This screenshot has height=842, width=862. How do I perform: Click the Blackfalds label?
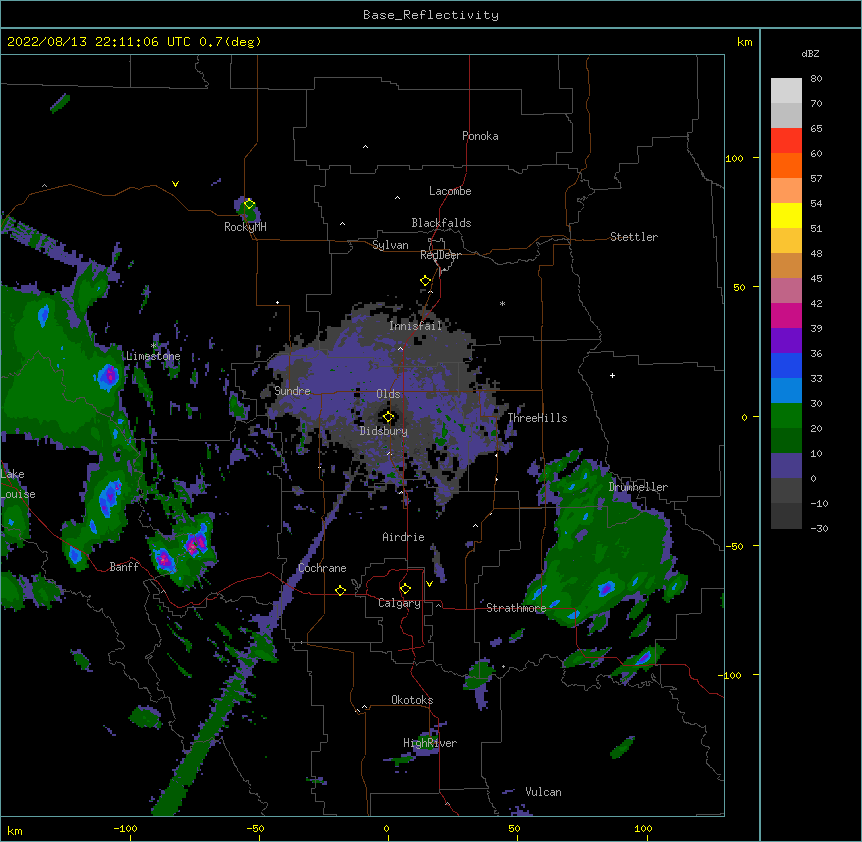pos(441,223)
